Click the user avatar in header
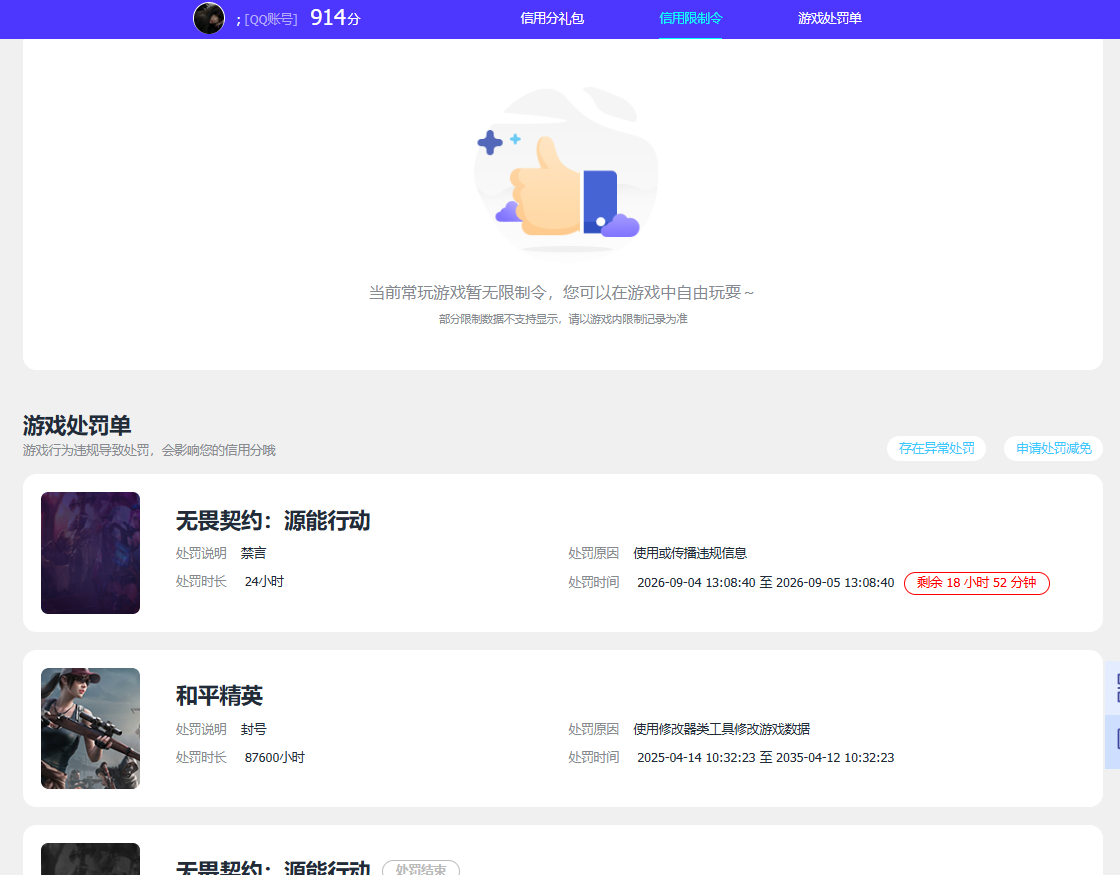This screenshot has width=1120, height=875. click(x=209, y=18)
